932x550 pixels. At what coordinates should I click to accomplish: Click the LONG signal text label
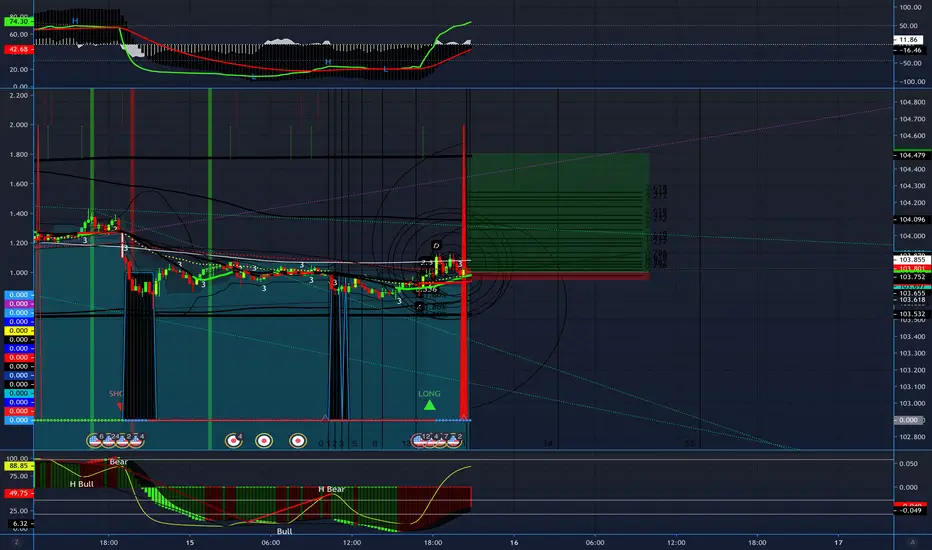(x=429, y=394)
